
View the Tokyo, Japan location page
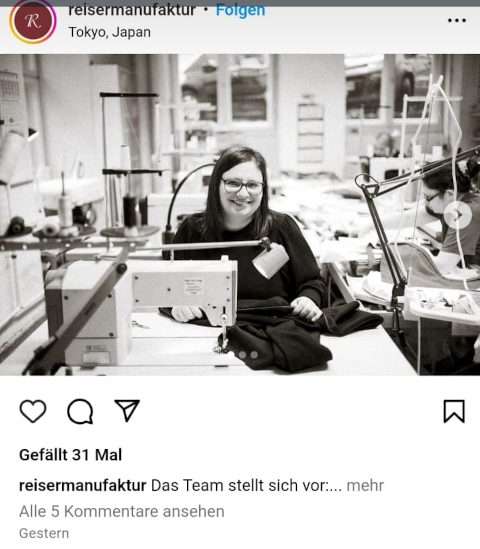[x=110, y=32]
